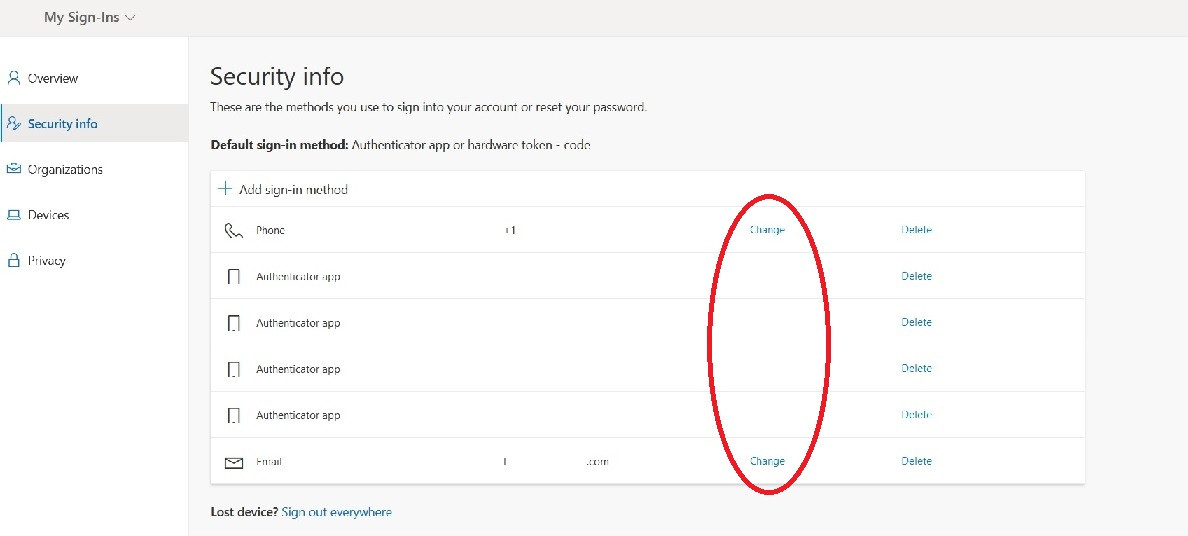Click the Overview person icon
Image resolution: width=1188 pixels, height=536 pixels.
coord(13,77)
